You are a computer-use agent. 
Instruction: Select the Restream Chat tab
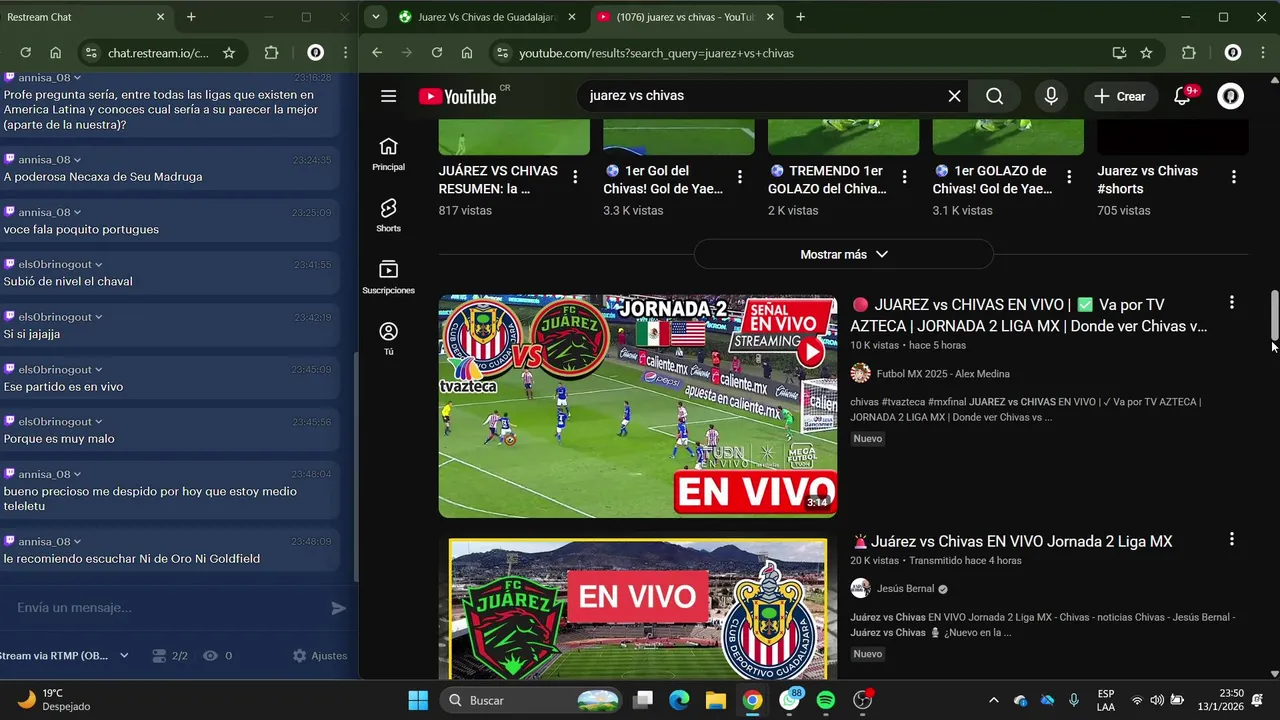pos(85,17)
